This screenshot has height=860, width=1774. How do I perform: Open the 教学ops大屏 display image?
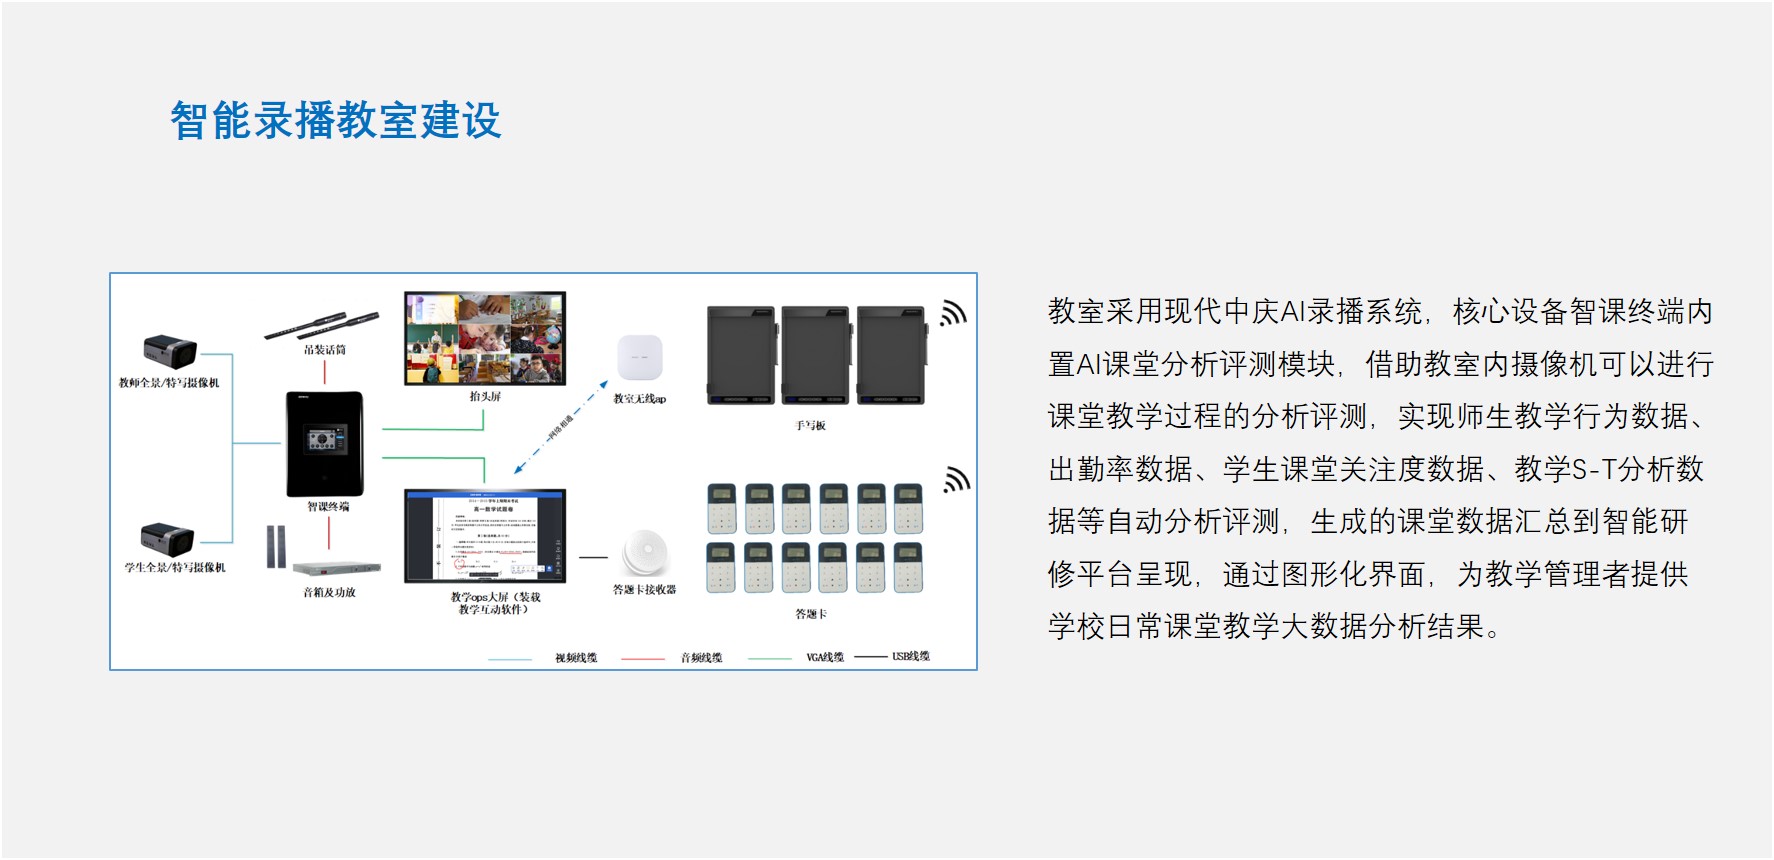(485, 536)
